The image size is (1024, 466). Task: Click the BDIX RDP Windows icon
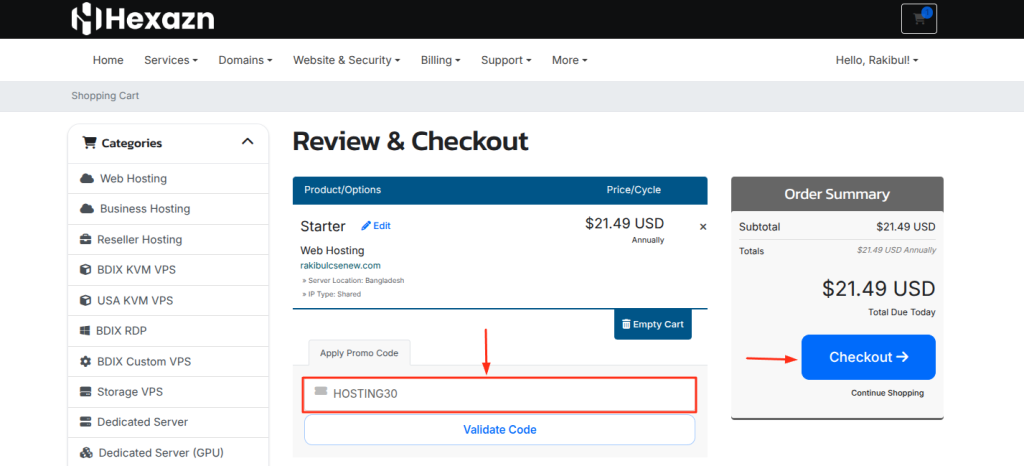(85, 331)
